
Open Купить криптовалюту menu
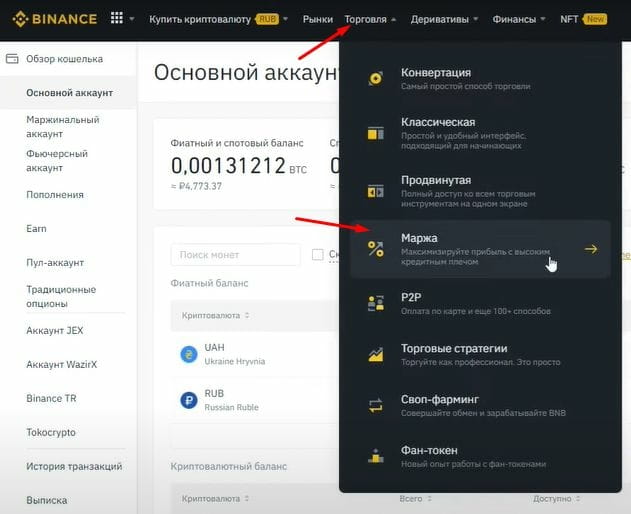(x=200, y=19)
